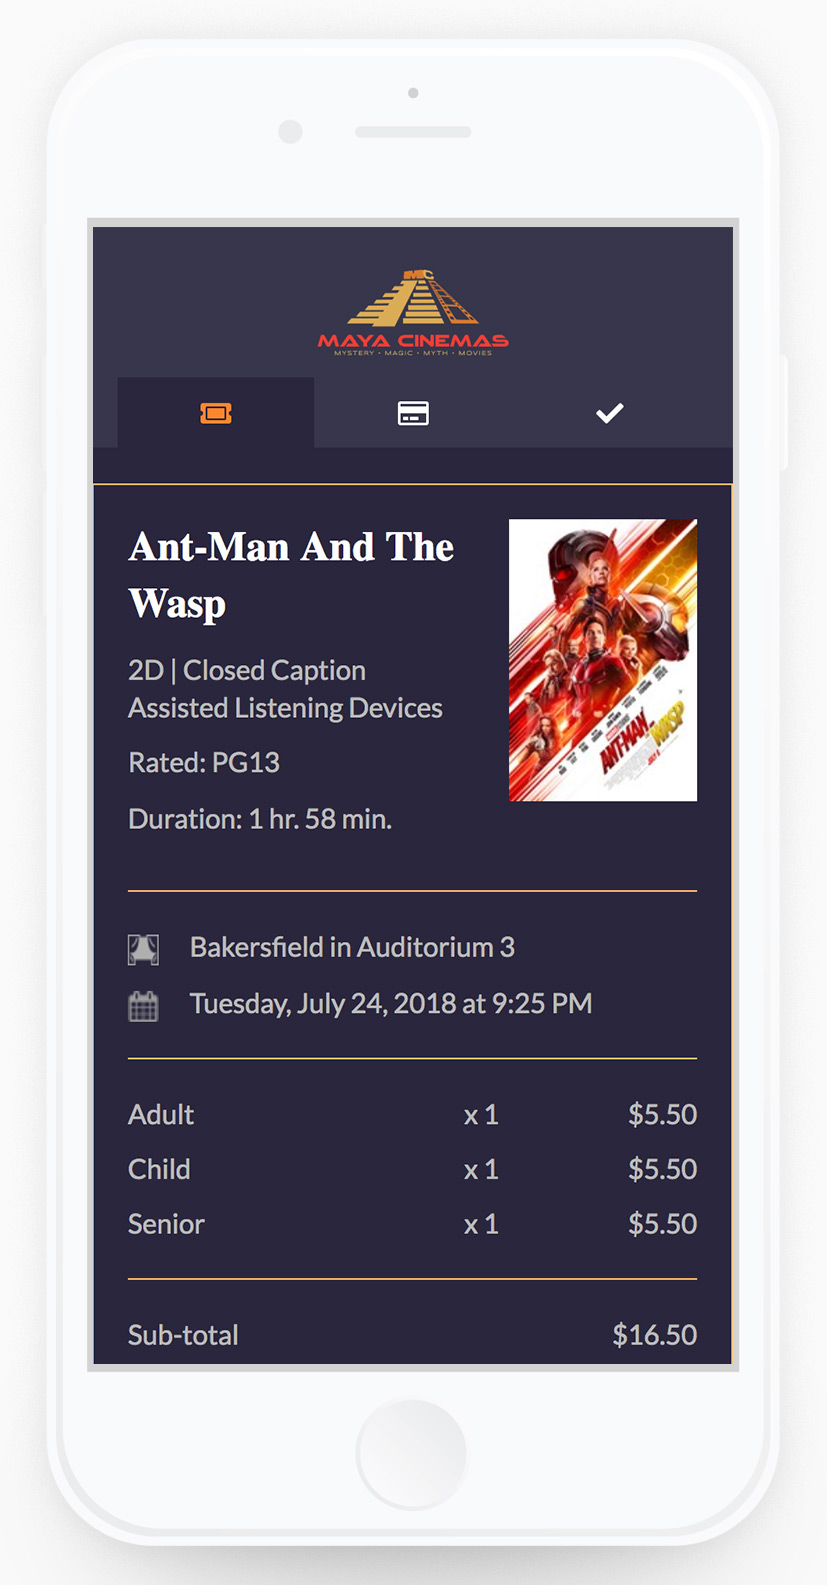
Task: Select the Rated PG13 label
Action: pos(204,762)
